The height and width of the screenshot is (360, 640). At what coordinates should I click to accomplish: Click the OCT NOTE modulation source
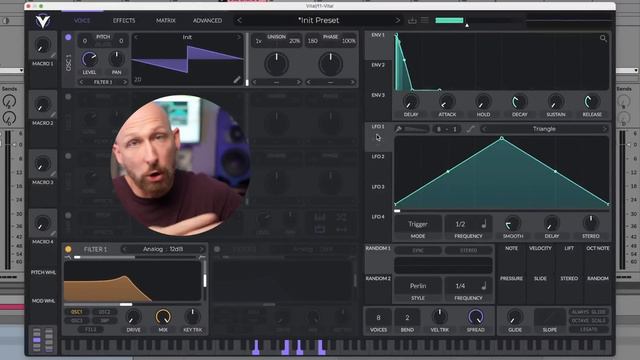tap(598, 248)
